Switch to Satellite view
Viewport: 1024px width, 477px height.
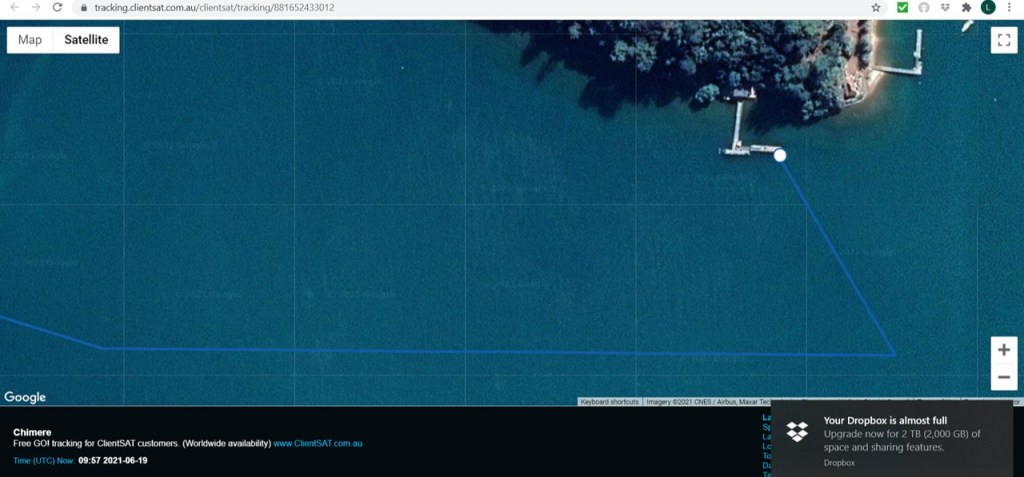coord(86,40)
